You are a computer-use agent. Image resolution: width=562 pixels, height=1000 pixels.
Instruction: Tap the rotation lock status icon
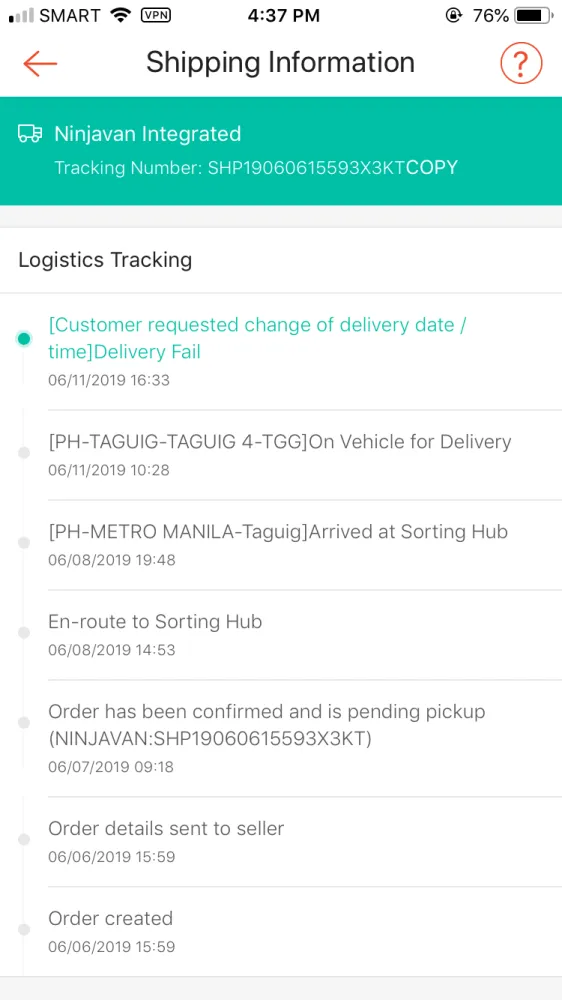[x=454, y=16]
